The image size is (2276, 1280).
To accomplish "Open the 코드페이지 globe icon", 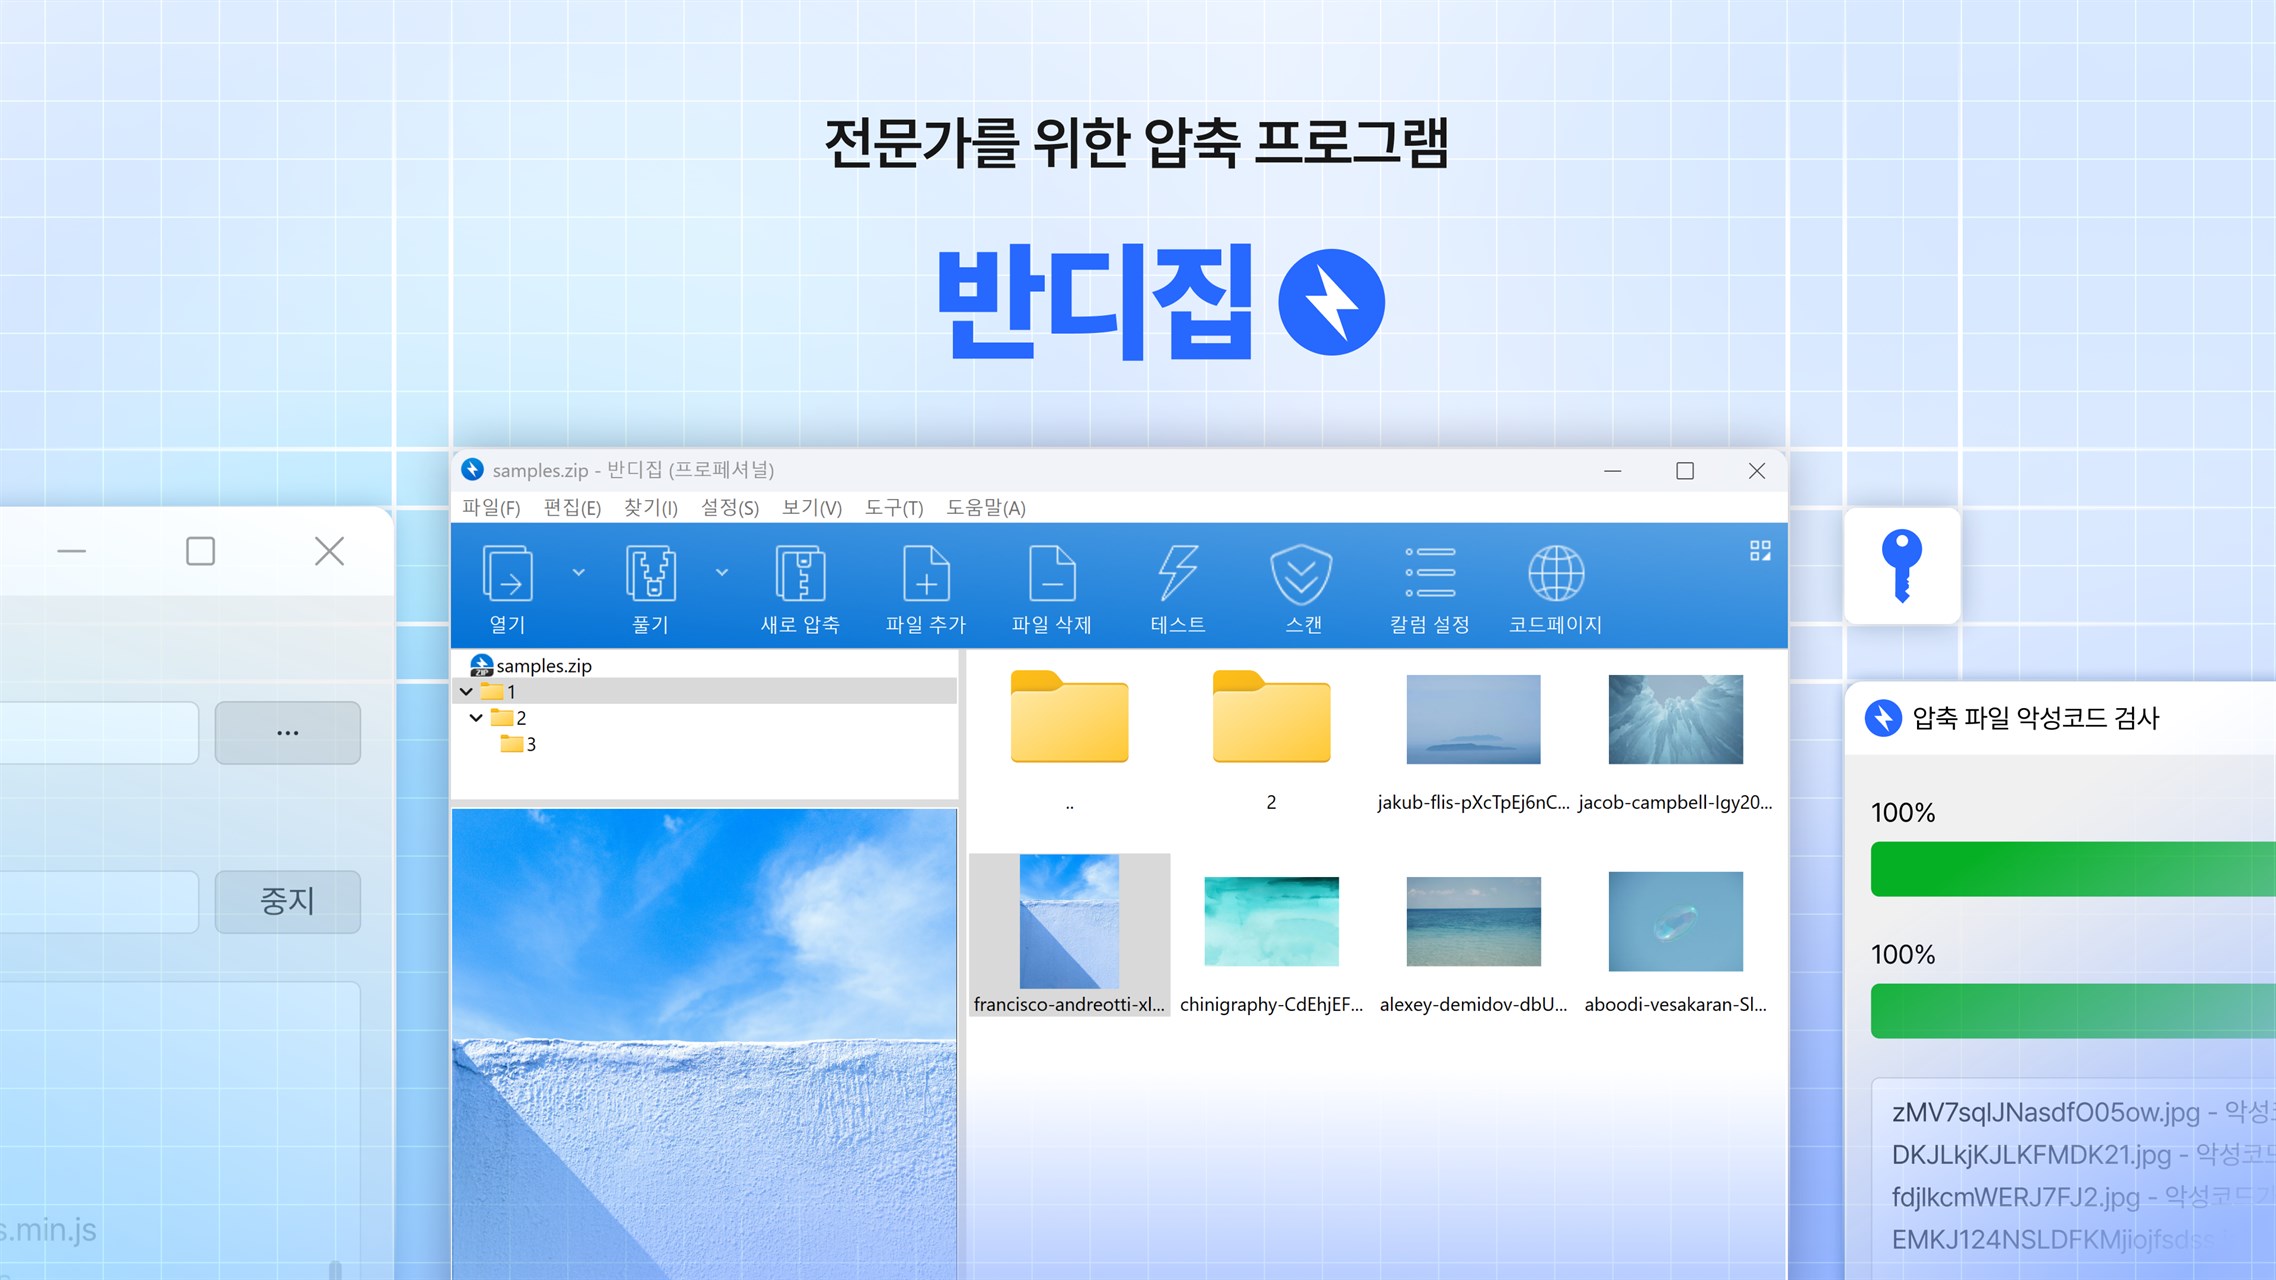I will 1556,574.
